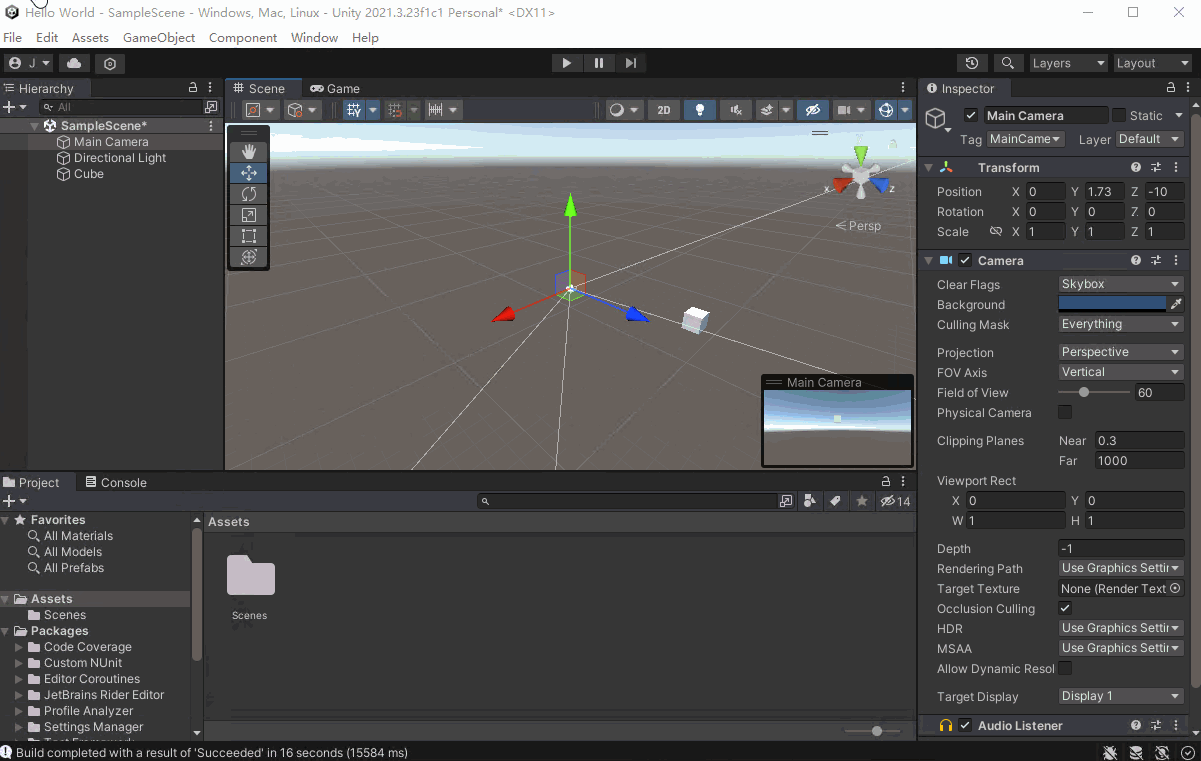1201x761 pixels.
Task: Switch to the Console tab
Action: coord(116,482)
